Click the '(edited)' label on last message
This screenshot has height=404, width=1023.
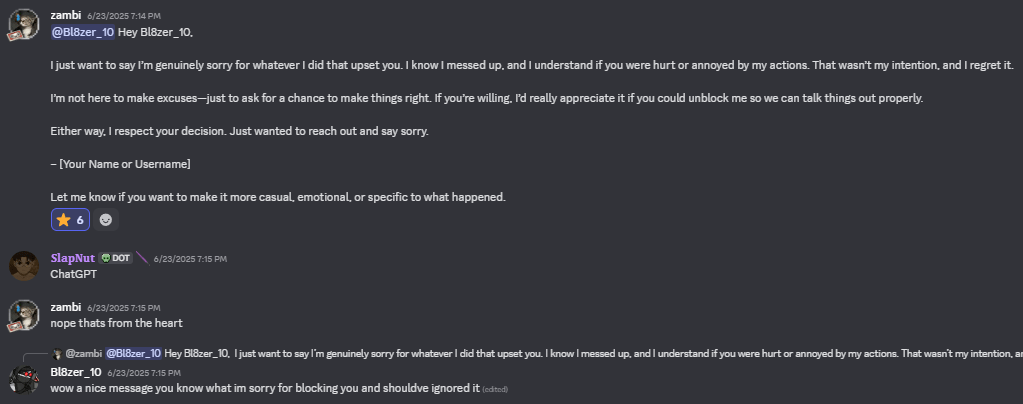click(496, 388)
